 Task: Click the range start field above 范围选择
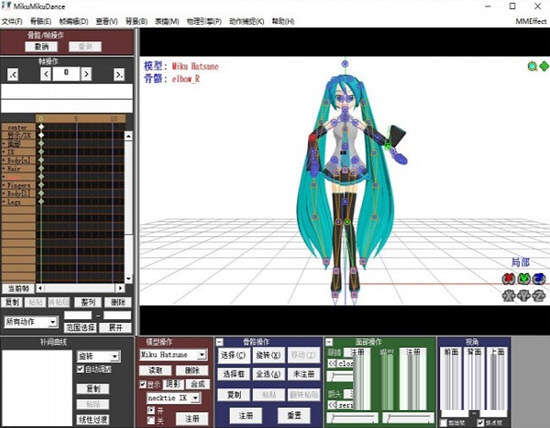[x=78, y=315]
